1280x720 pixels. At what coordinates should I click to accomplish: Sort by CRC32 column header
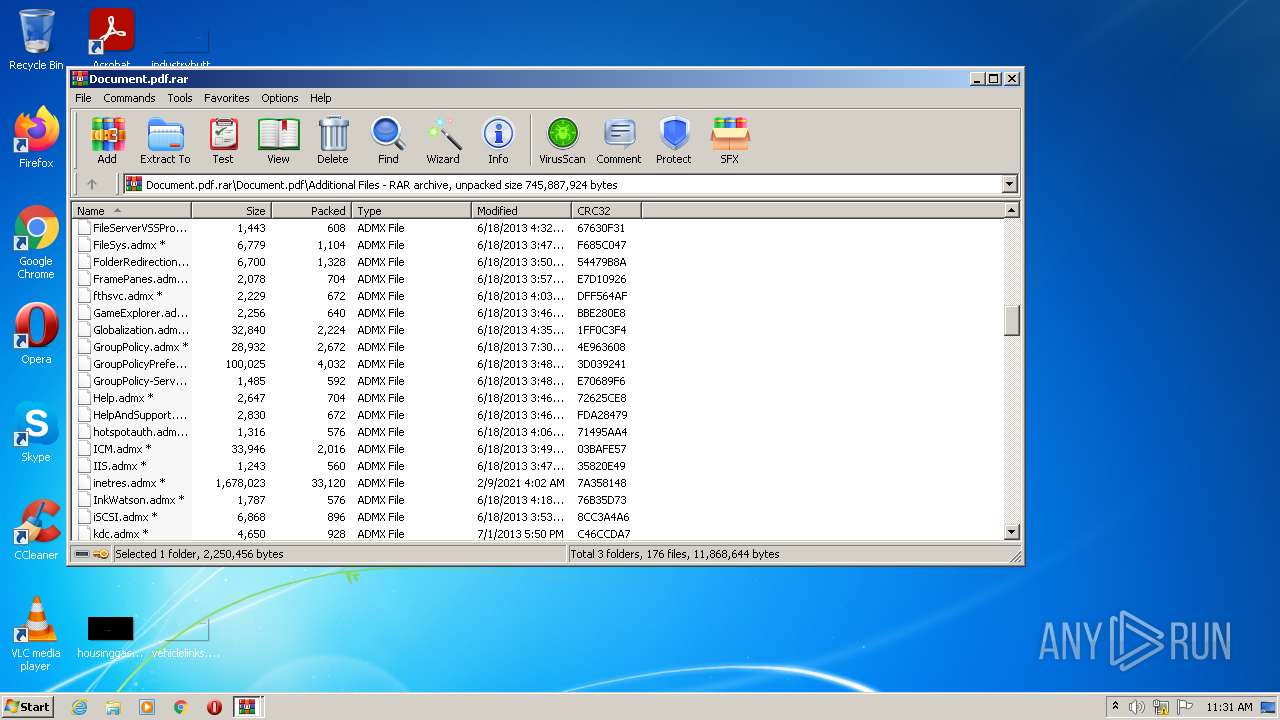coord(607,211)
